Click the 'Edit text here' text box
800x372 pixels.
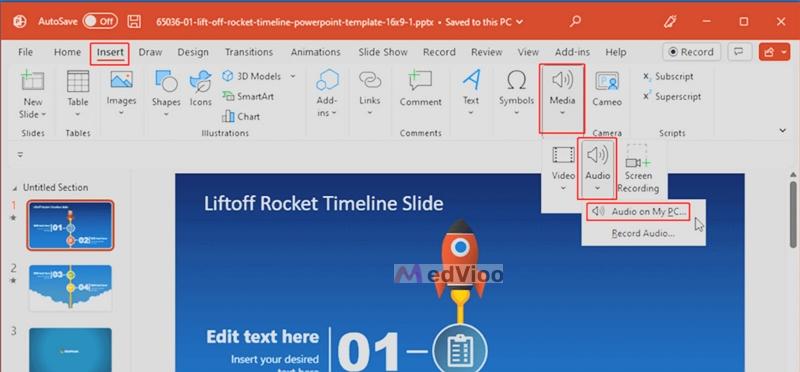262,337
